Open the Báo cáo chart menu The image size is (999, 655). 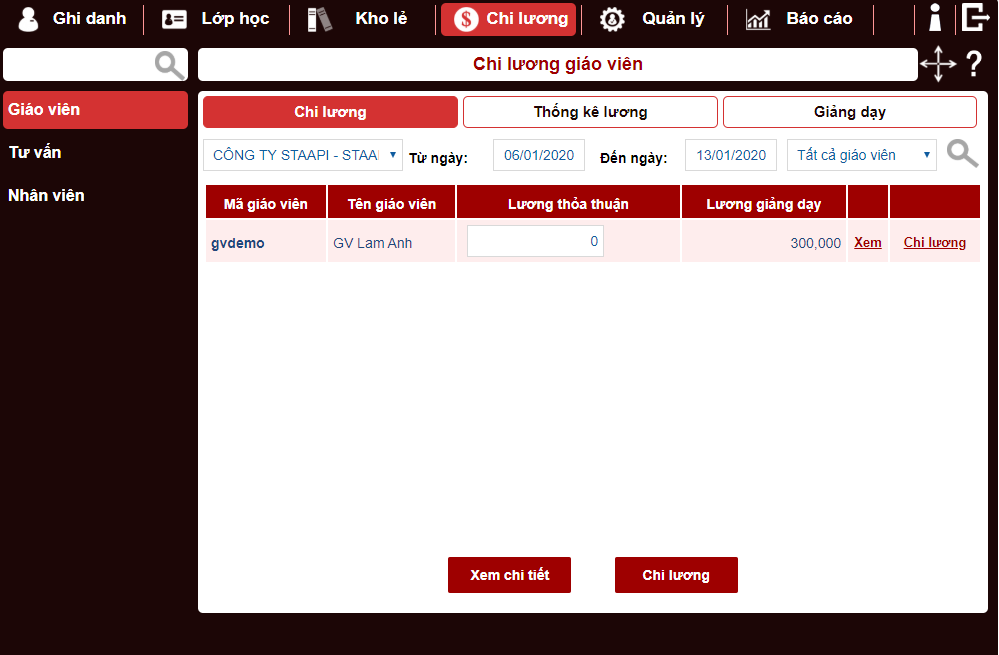point(799,19)
